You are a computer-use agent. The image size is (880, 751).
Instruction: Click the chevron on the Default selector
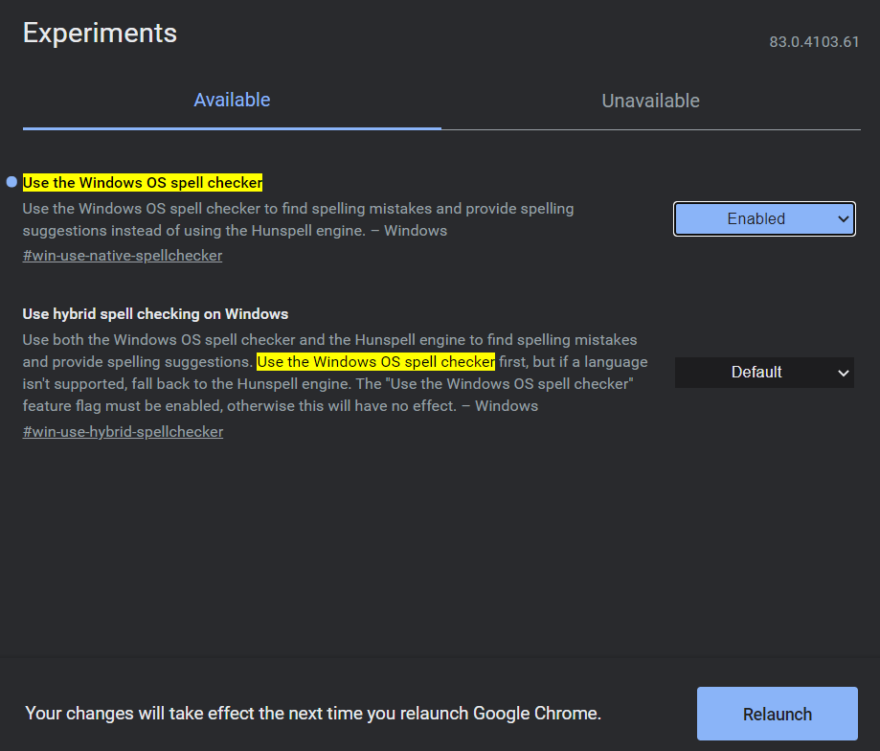click(843, 372)
